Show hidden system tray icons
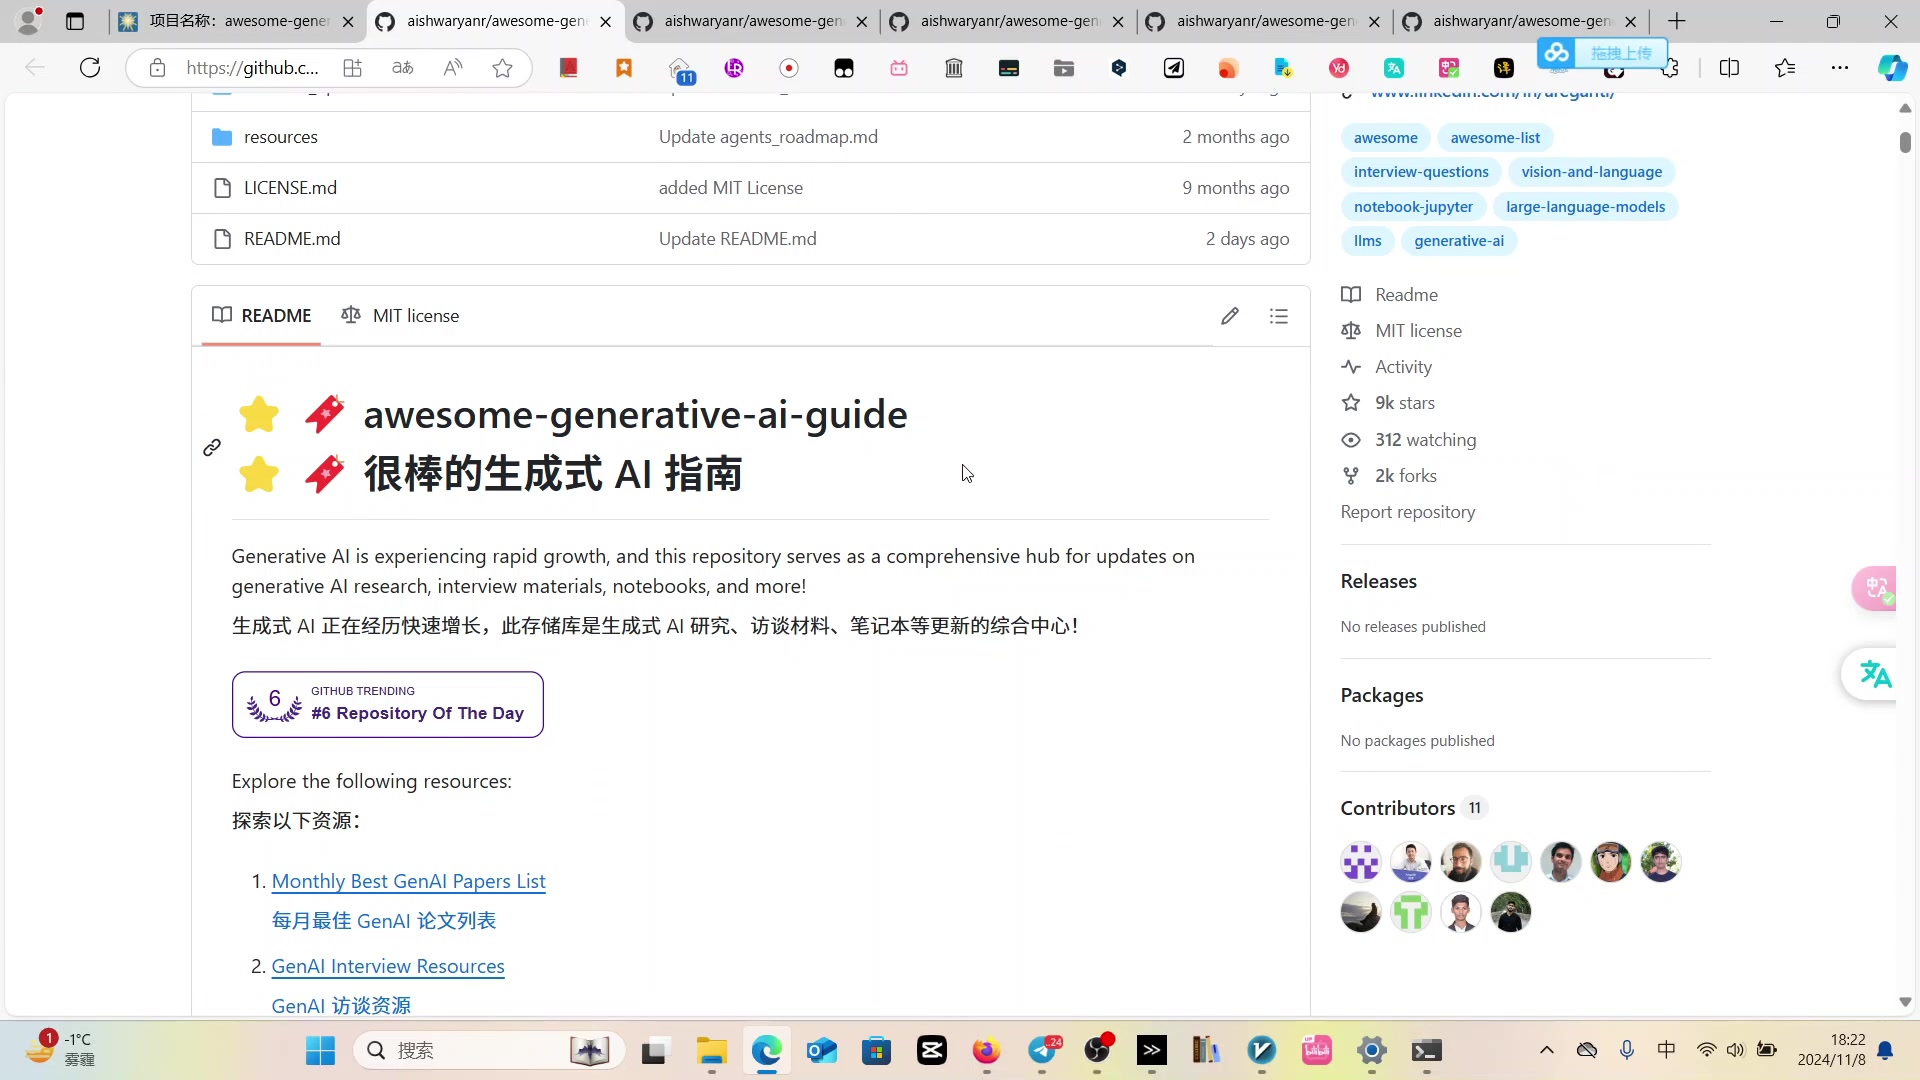 (x=1546, y=1050)
